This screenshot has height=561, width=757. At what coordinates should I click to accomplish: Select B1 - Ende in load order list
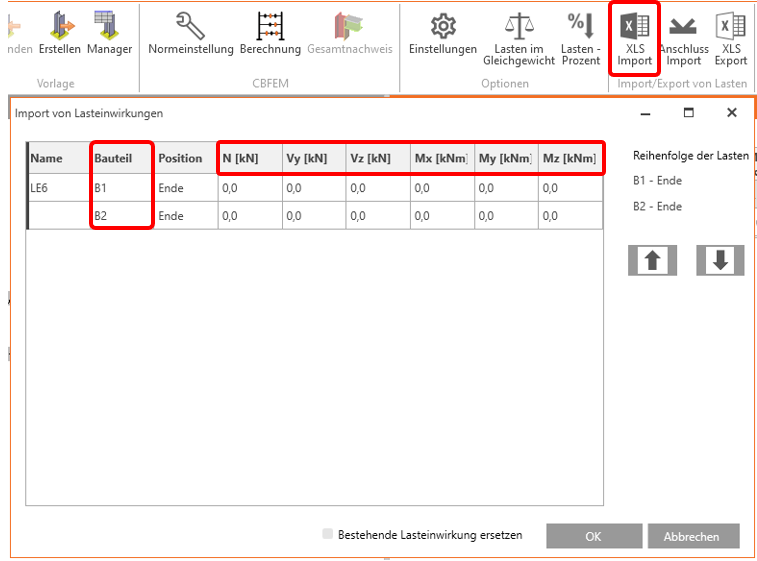coord(658,181)
